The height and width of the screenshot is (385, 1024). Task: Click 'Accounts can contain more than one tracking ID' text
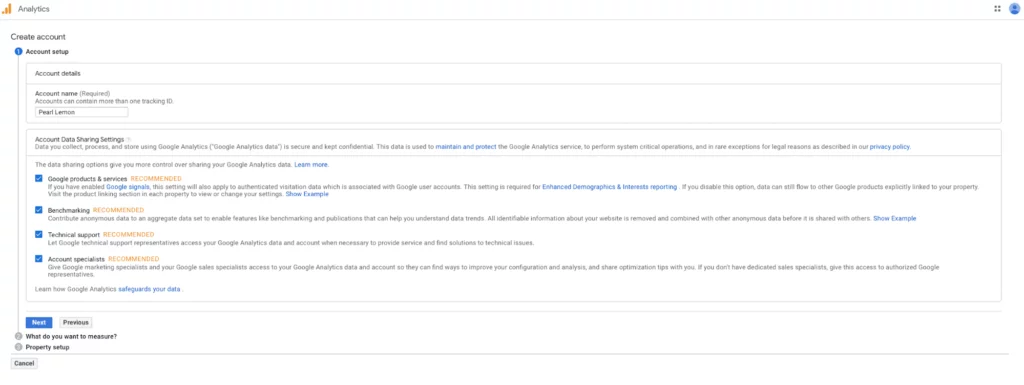tap(104, 101)
